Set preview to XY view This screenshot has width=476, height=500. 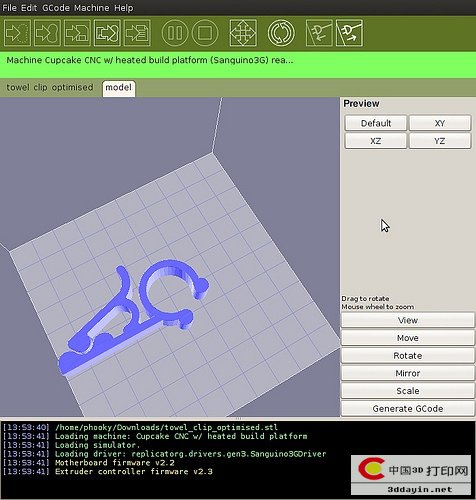[x=440, y=123]
